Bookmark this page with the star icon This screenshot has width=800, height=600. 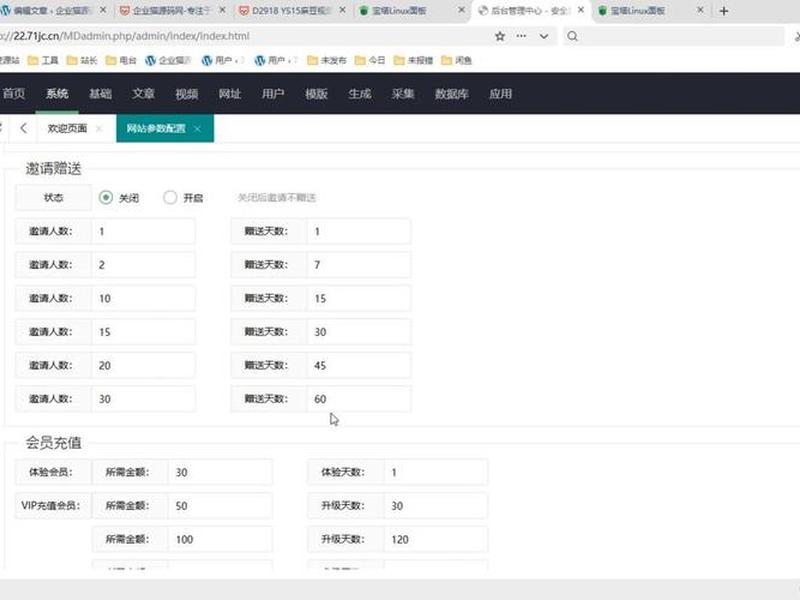[500, 36]
